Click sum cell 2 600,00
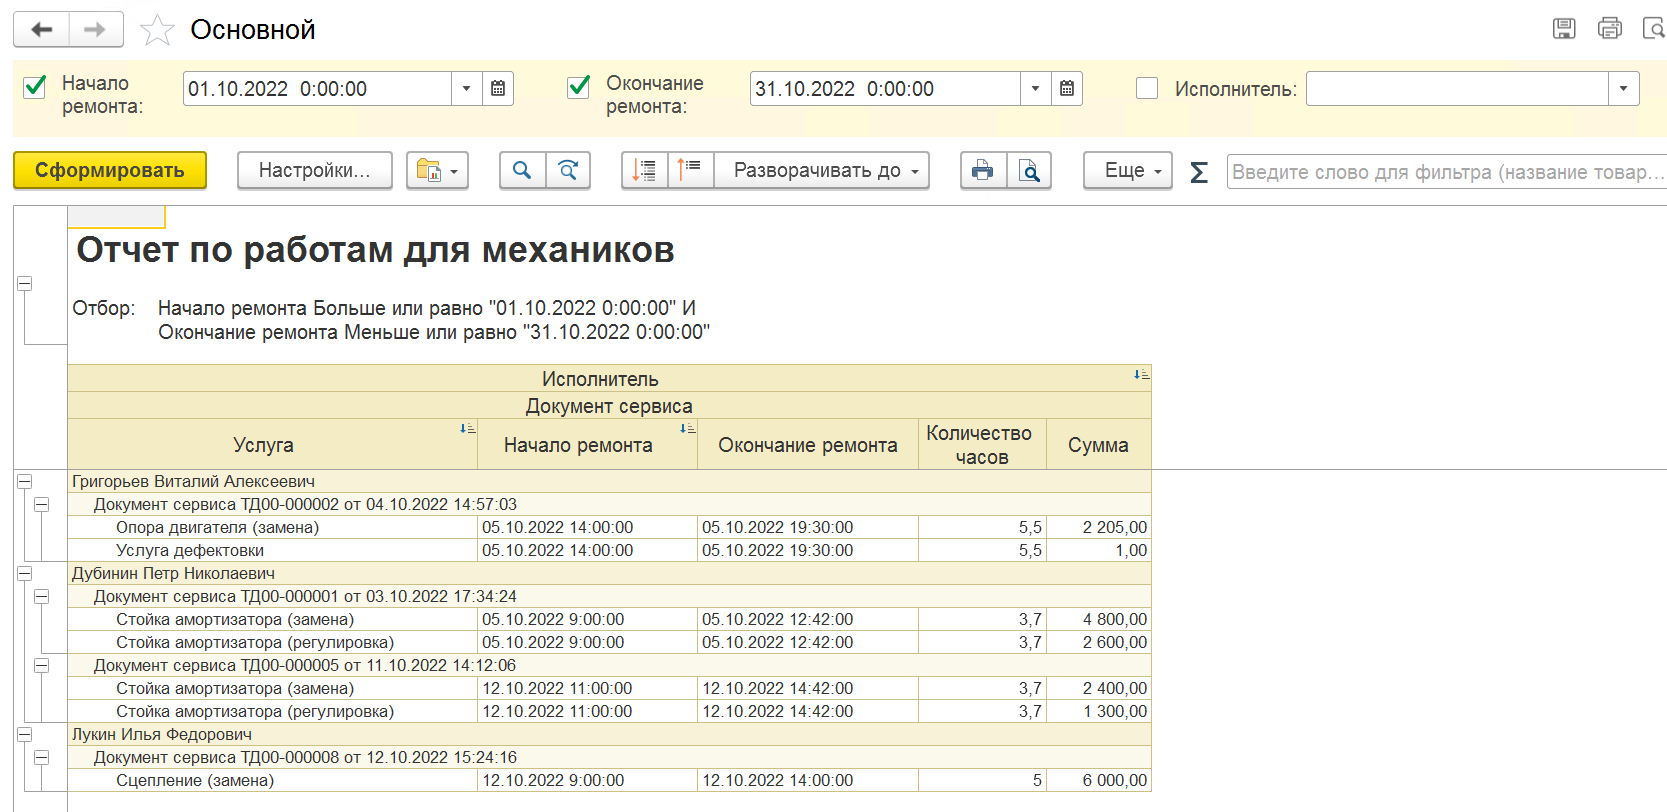Viewport: 1667px width, 812px height. [x=1099, y=642]
